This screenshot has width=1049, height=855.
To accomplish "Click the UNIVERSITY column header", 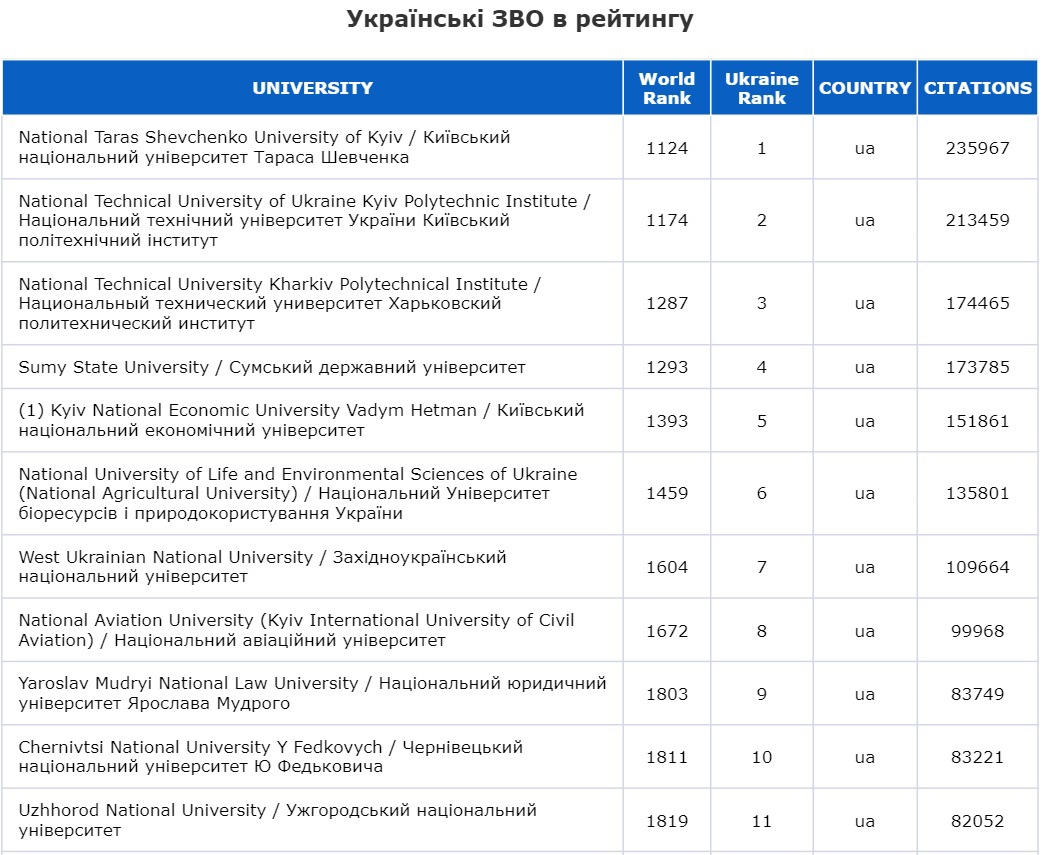I will pyautogui.click(x=312, y=87).
